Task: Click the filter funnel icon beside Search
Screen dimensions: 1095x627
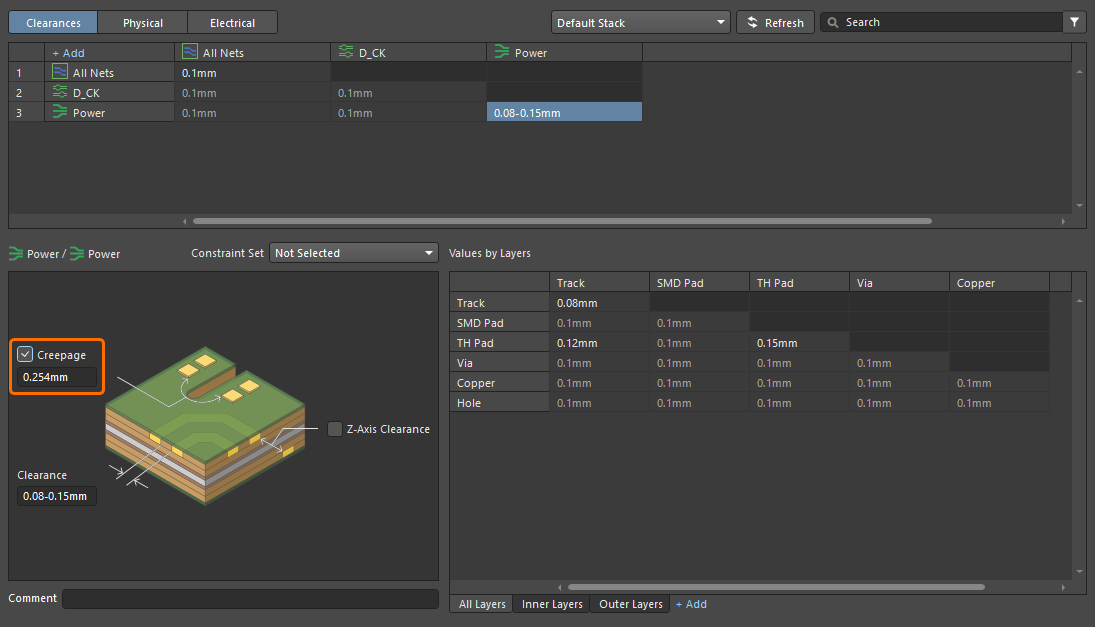Action: tap(1075, 22)
